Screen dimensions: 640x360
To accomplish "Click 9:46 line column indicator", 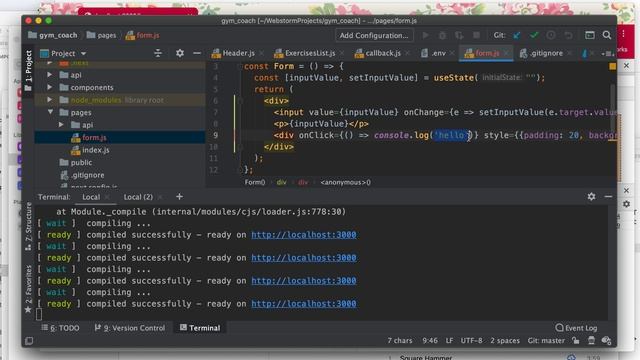I will tap(430, 340).
